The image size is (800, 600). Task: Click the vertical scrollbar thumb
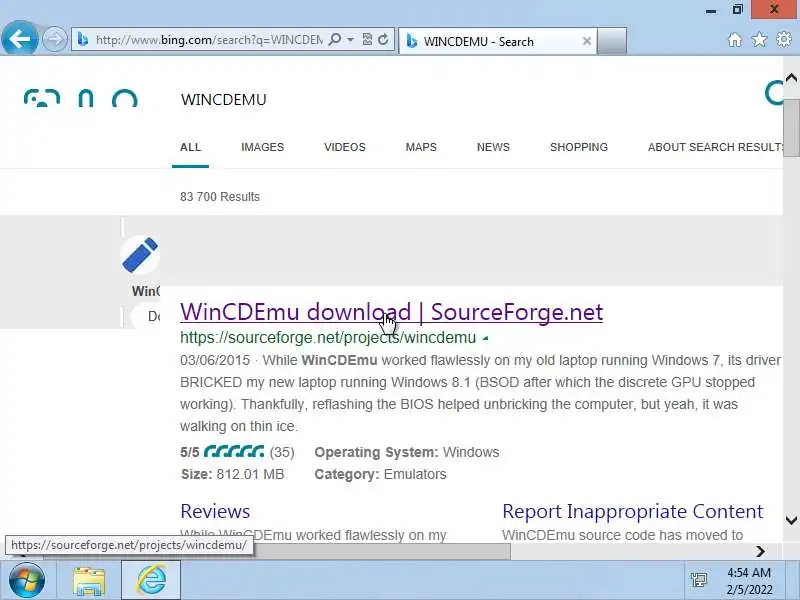(791, 128)
